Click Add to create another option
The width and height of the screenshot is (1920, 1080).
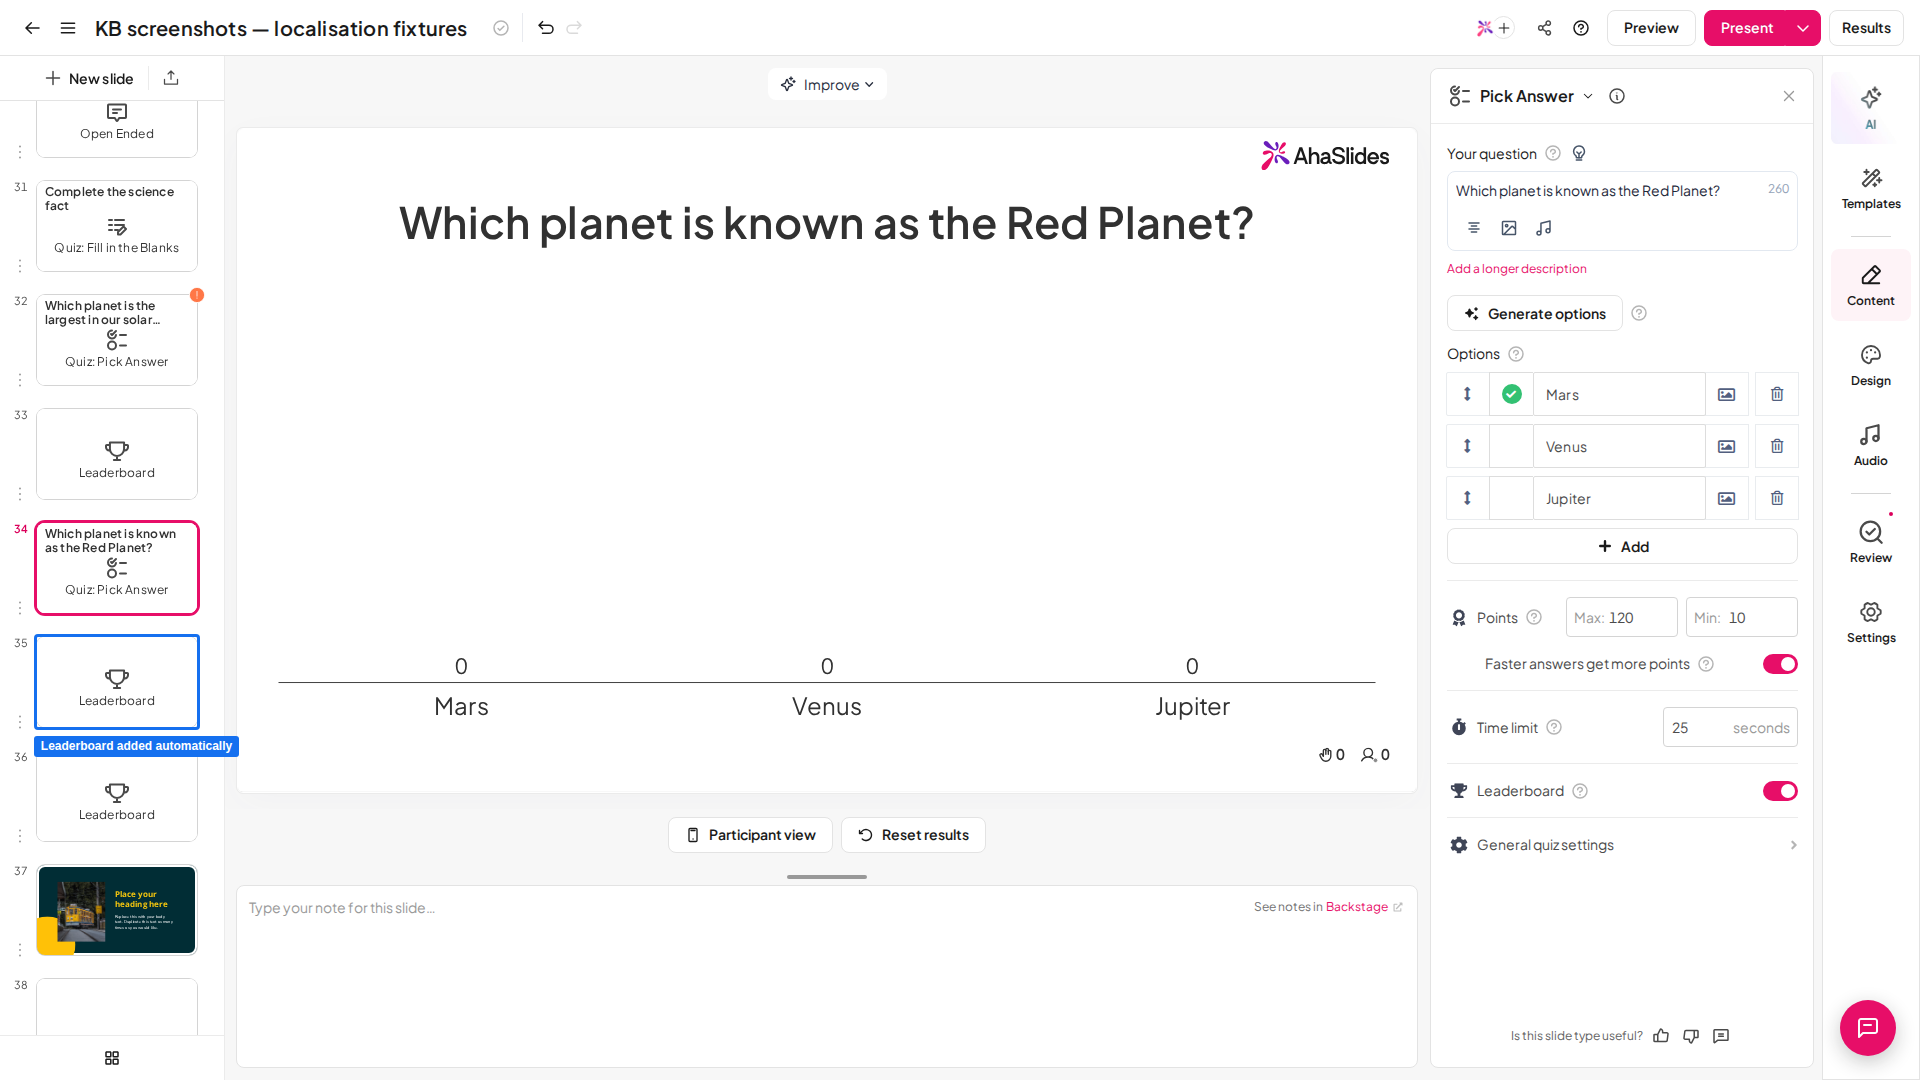1622,546
